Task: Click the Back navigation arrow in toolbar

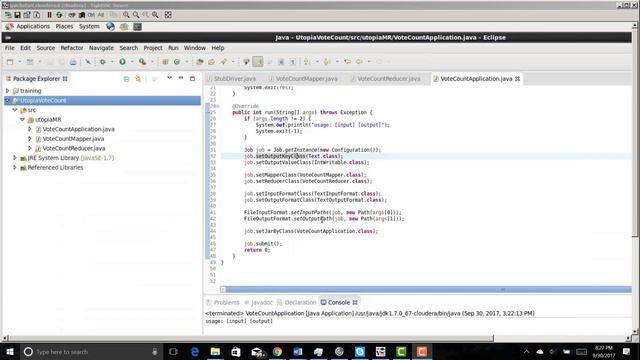Action: pos(359,62)
